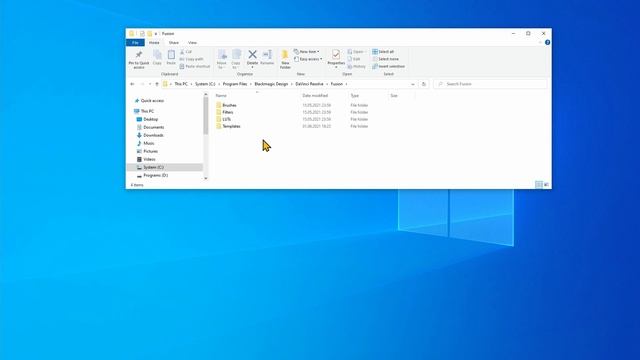Click Select all in the Select group

(x=383, y=52)
